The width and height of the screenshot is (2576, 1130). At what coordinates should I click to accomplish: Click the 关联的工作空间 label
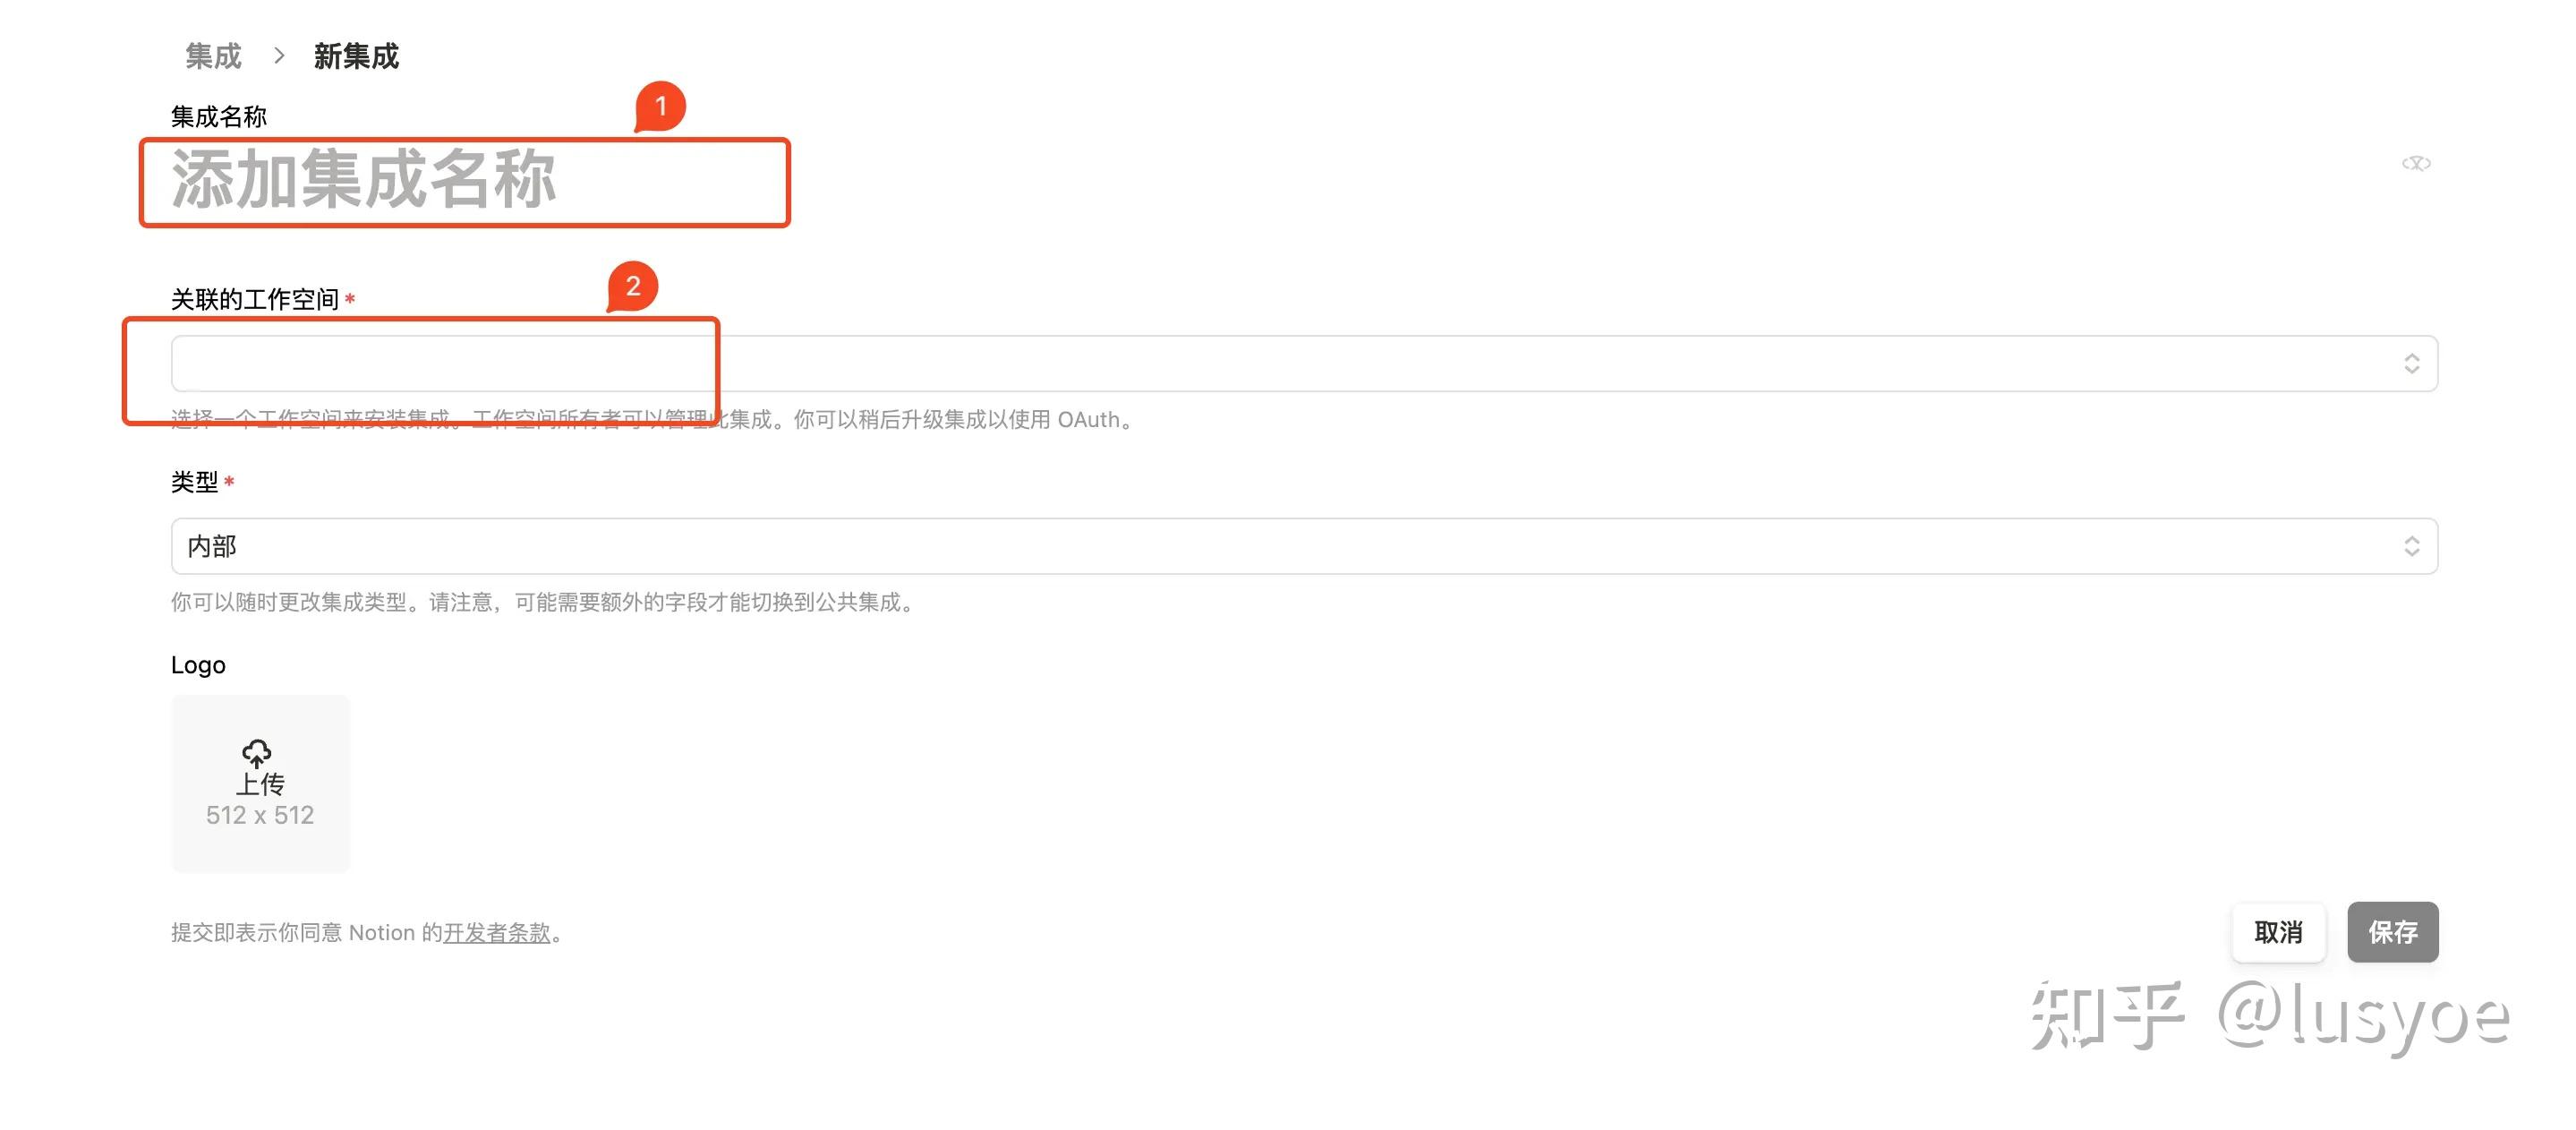pos(255,299)
